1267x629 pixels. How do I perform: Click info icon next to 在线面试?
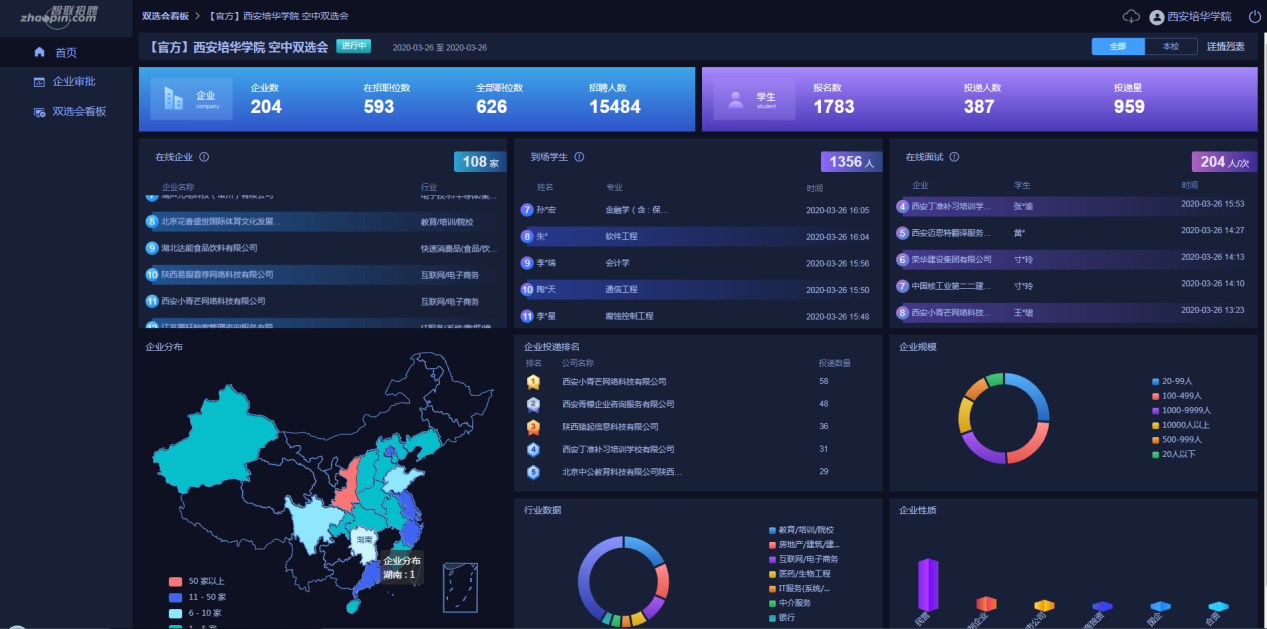[954, 157]
